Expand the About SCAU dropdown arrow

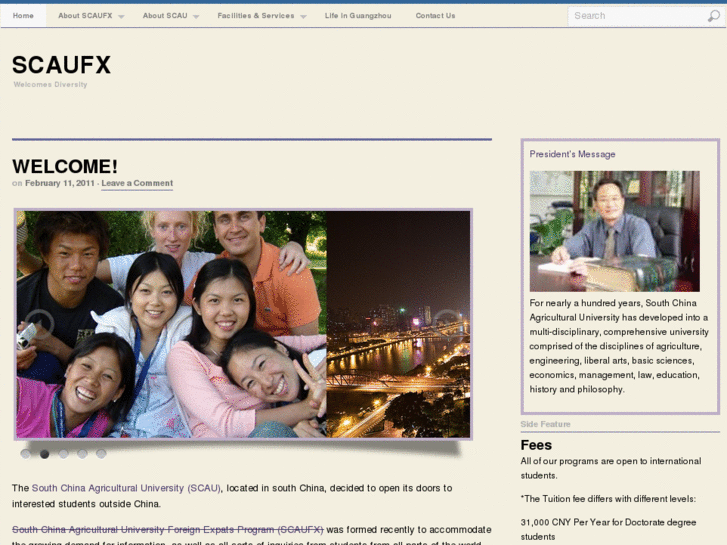point(196,17)
